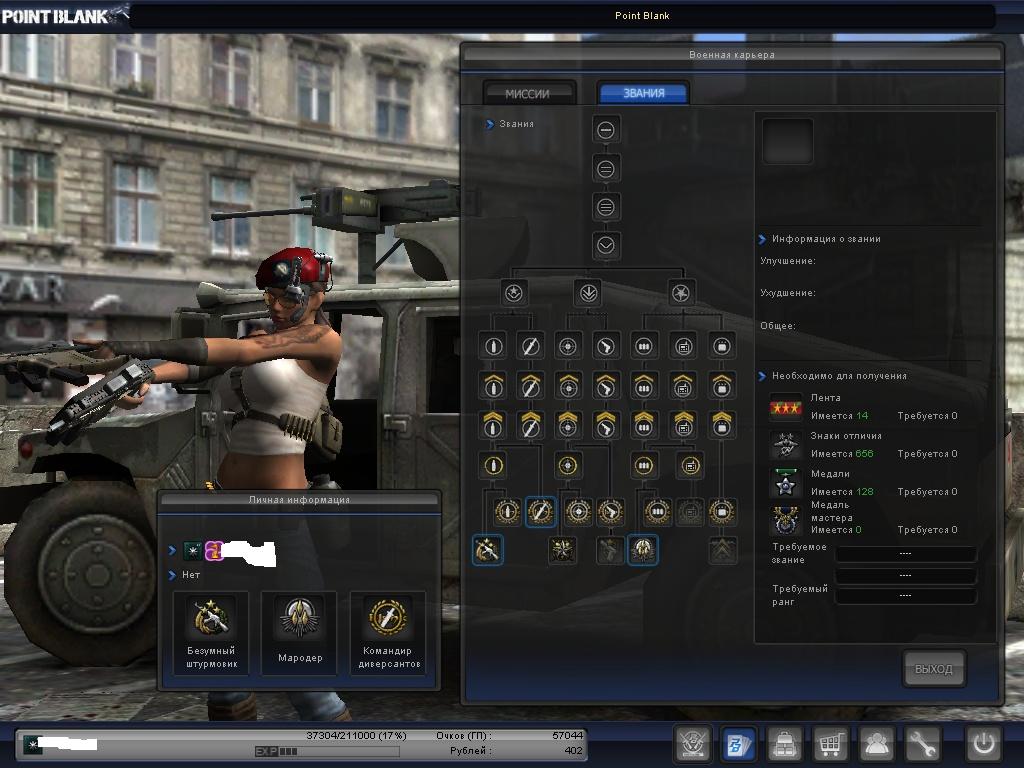This screenshot has width=1024, height=768.
Task: Select the plain three-shells rank without chevrons
Action: click(x=644, y=346)
